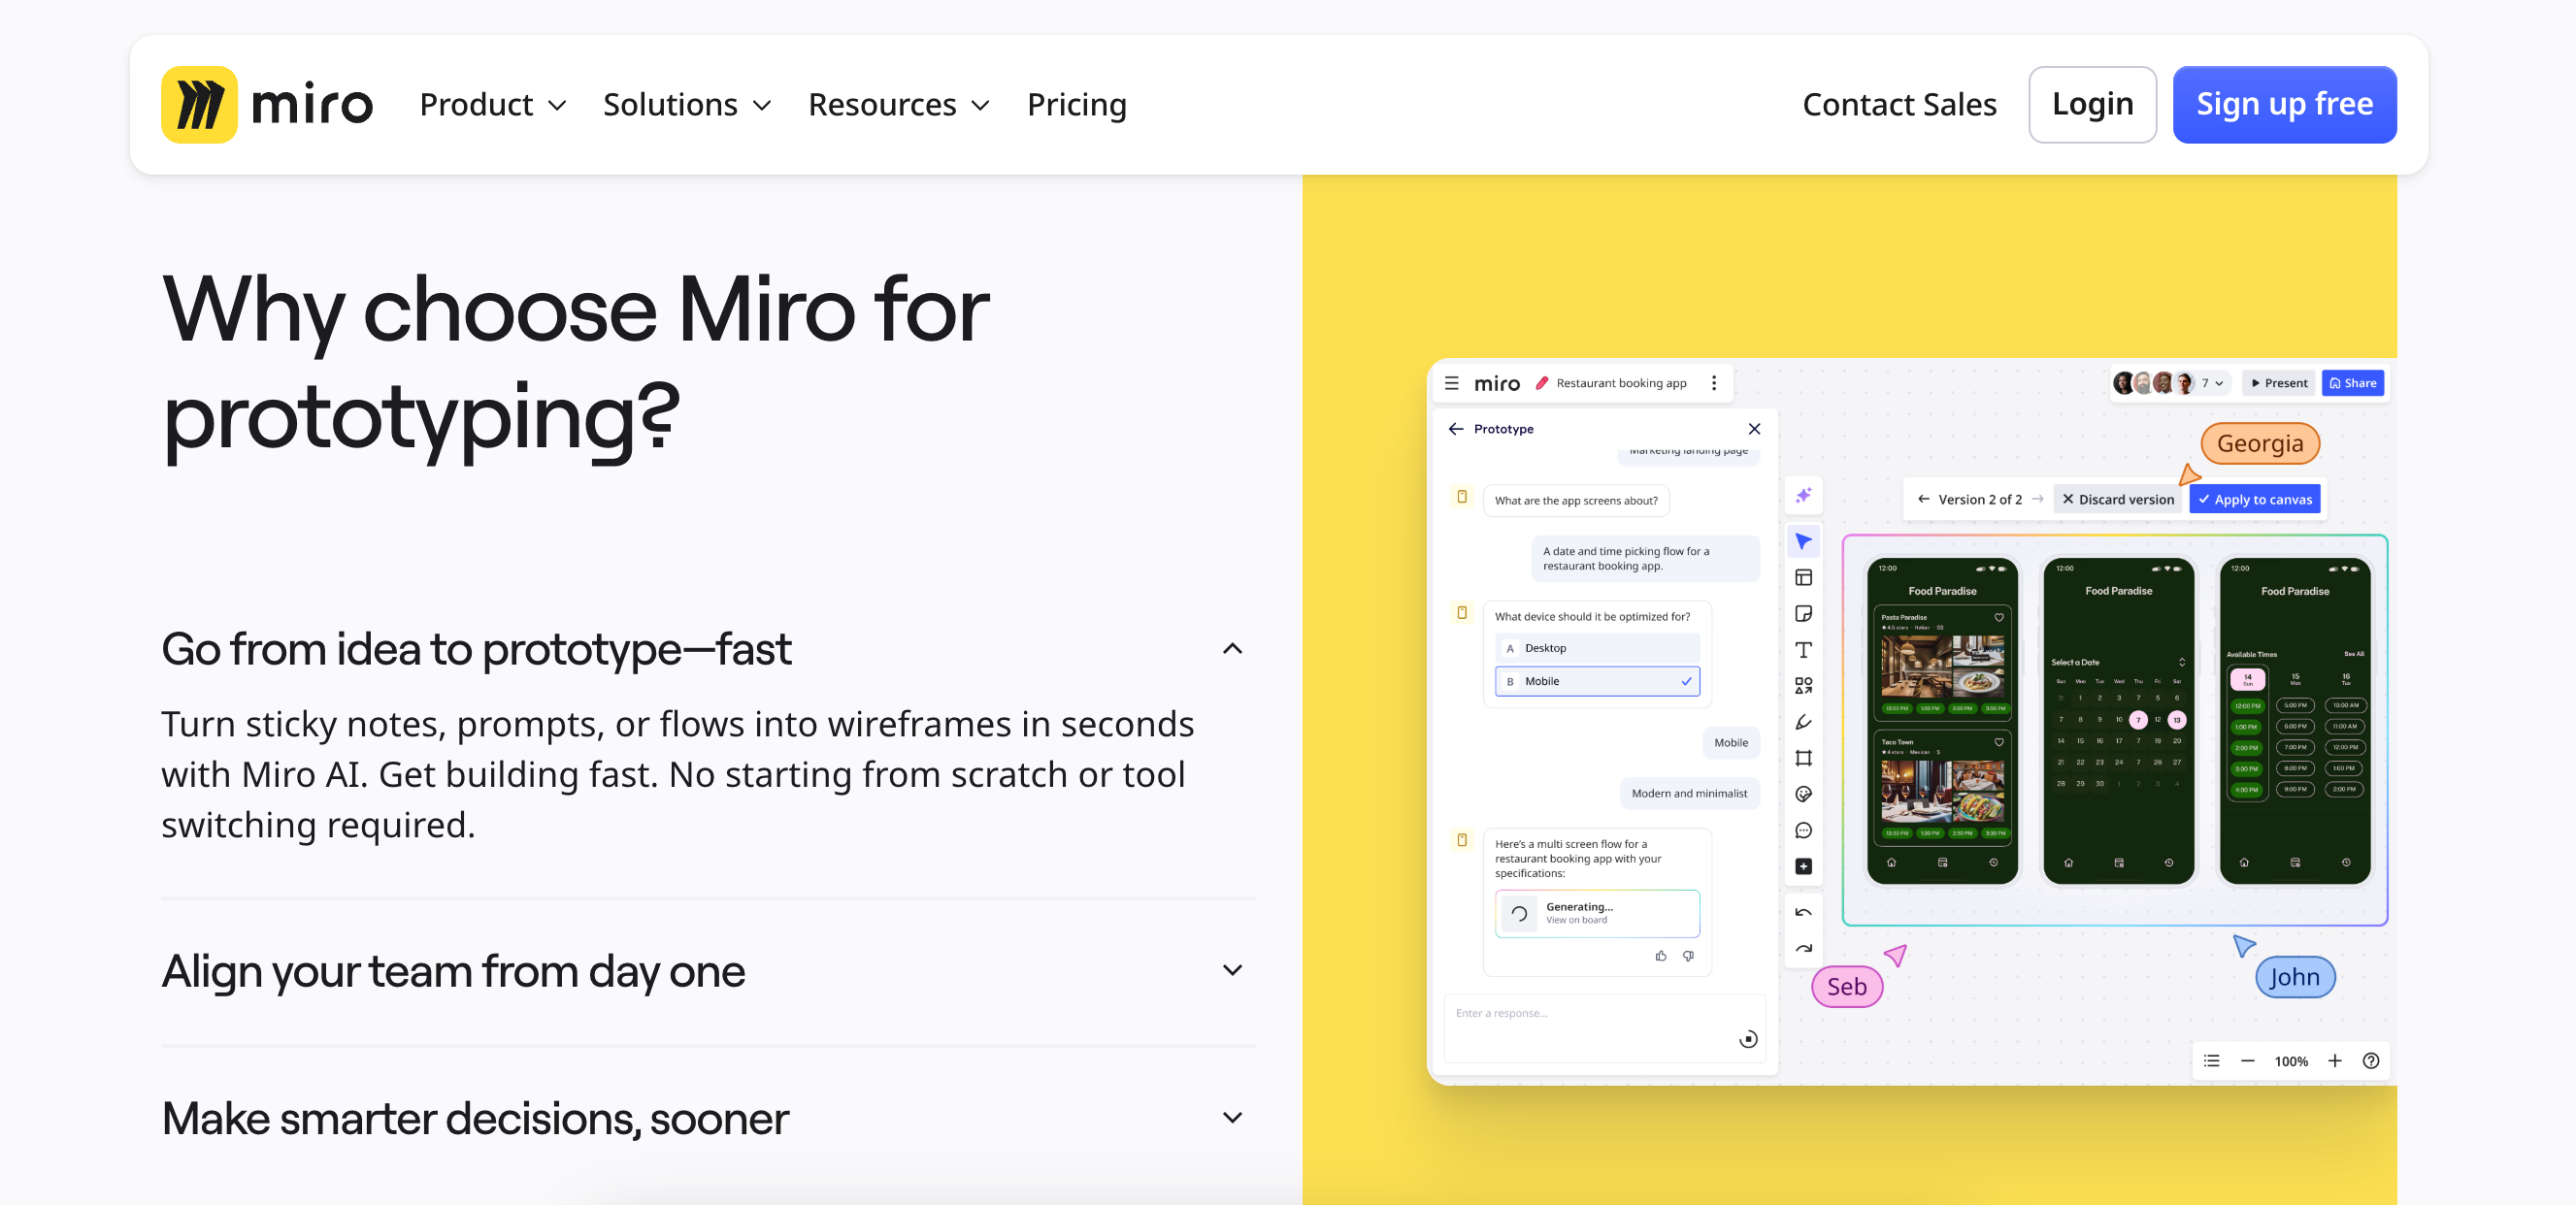Image resolution: width=2576 pixels, height=1205 pixels.
Task: Click the undo arrow icon
Action: (1803, 912)
